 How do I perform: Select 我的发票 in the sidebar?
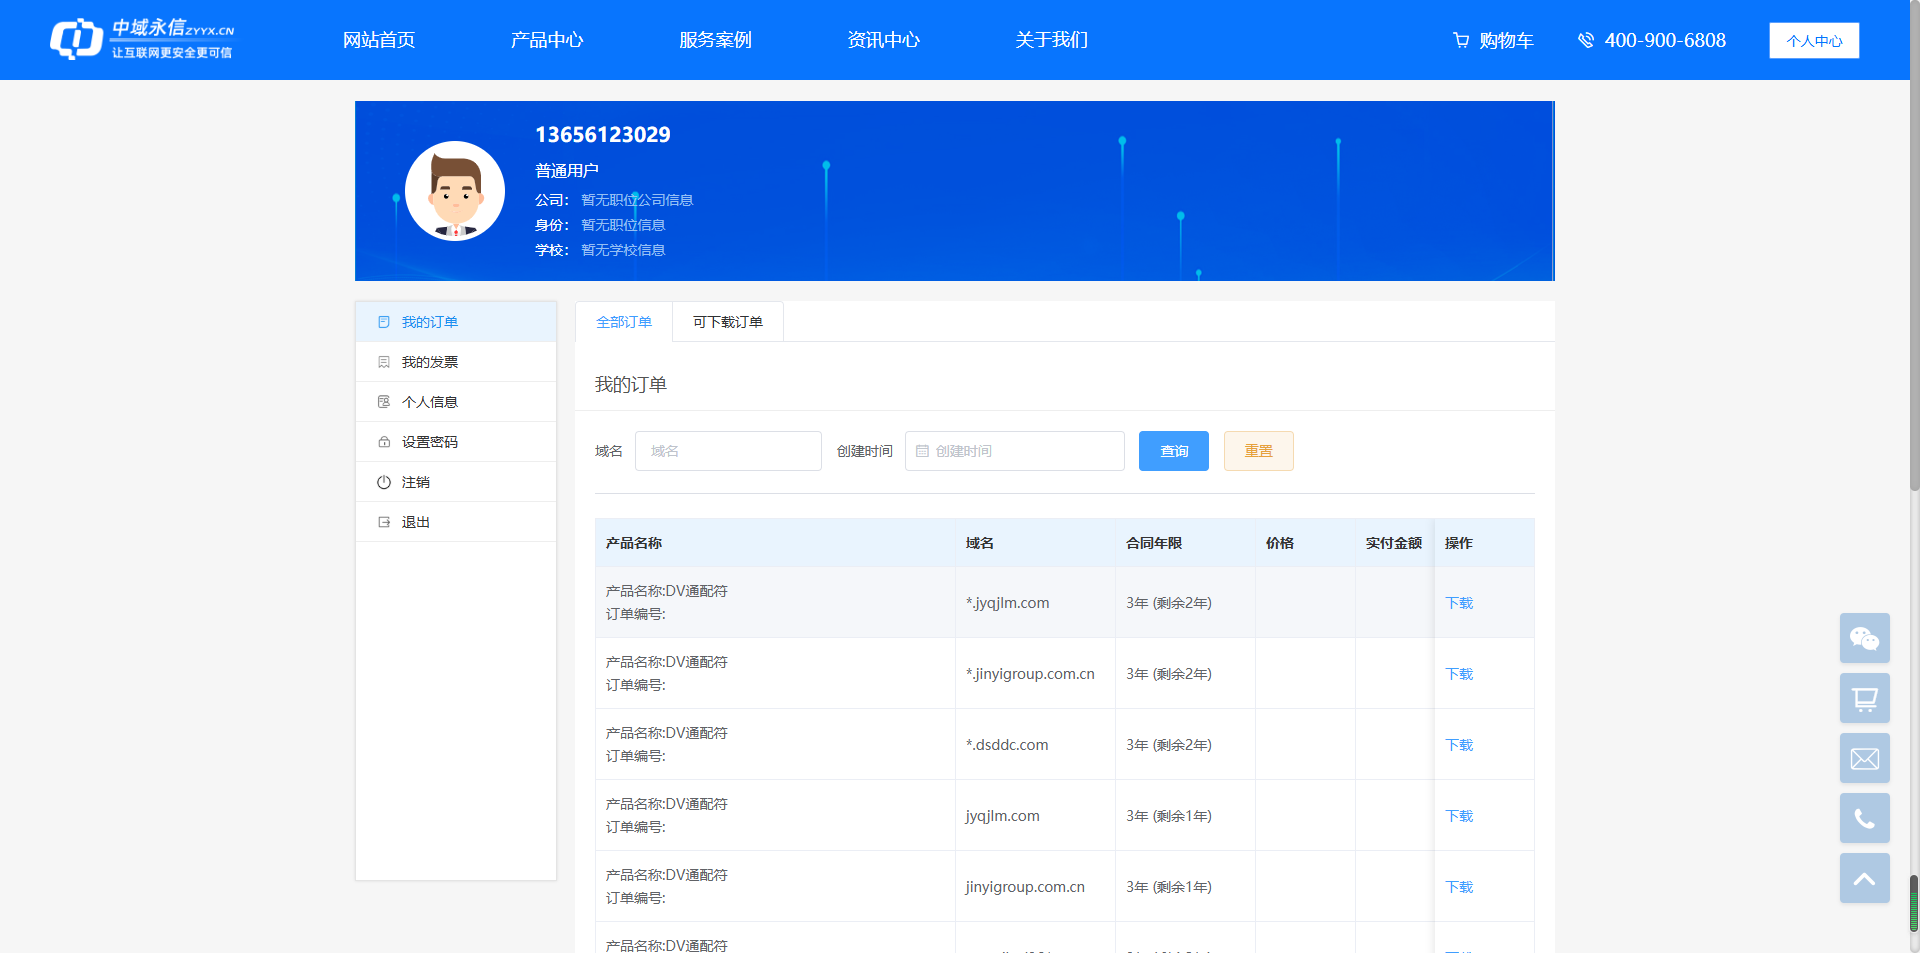[x=430, y=361]
